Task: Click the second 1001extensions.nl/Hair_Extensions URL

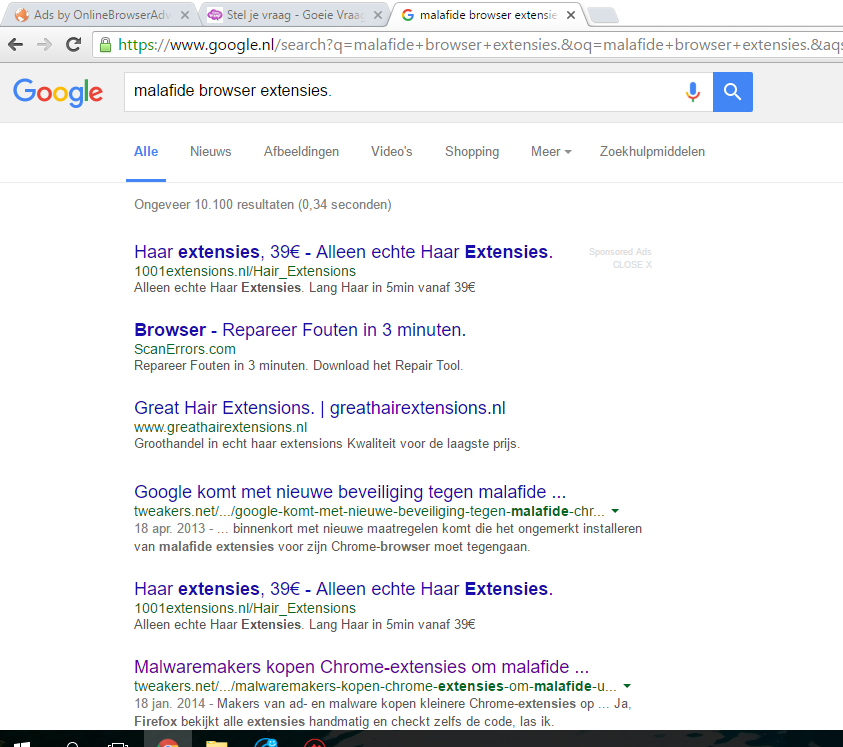Action: (x=245, y=608)
